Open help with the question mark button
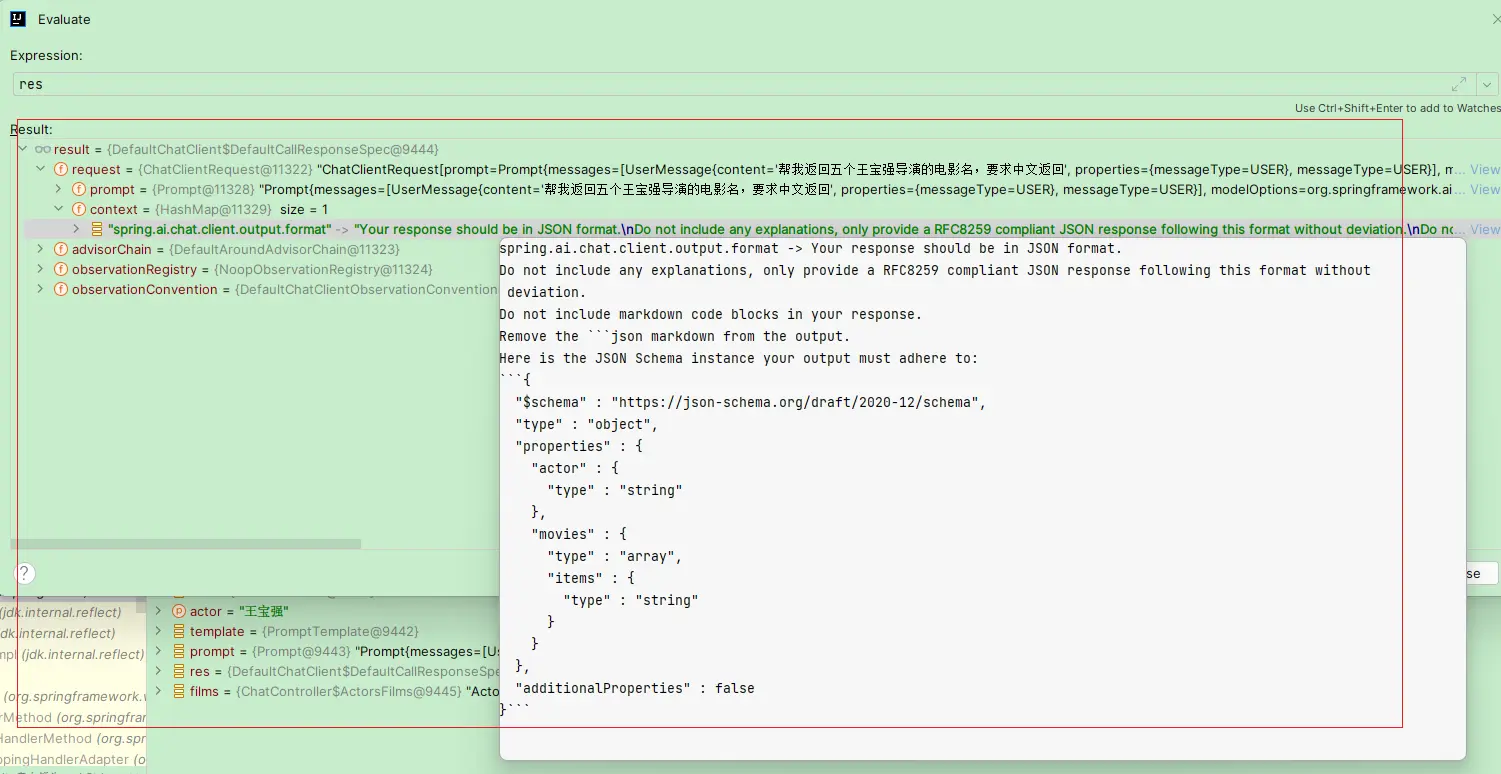 (25, 573)
